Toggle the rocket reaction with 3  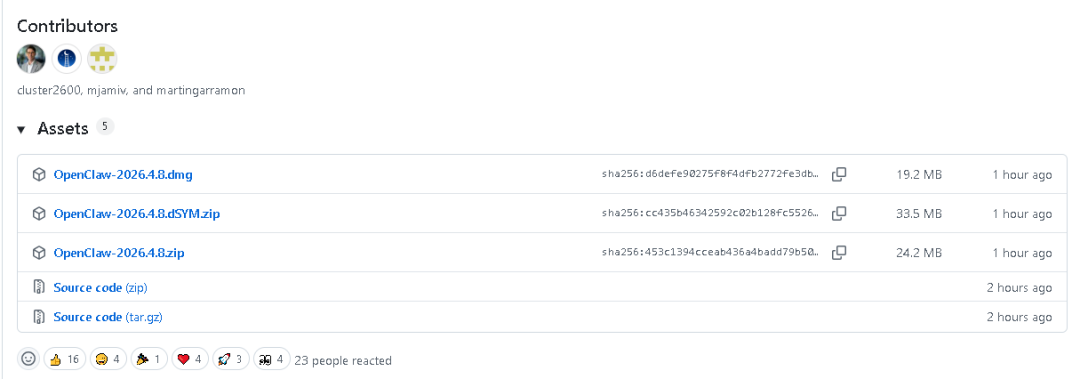(x=230, y=359)
